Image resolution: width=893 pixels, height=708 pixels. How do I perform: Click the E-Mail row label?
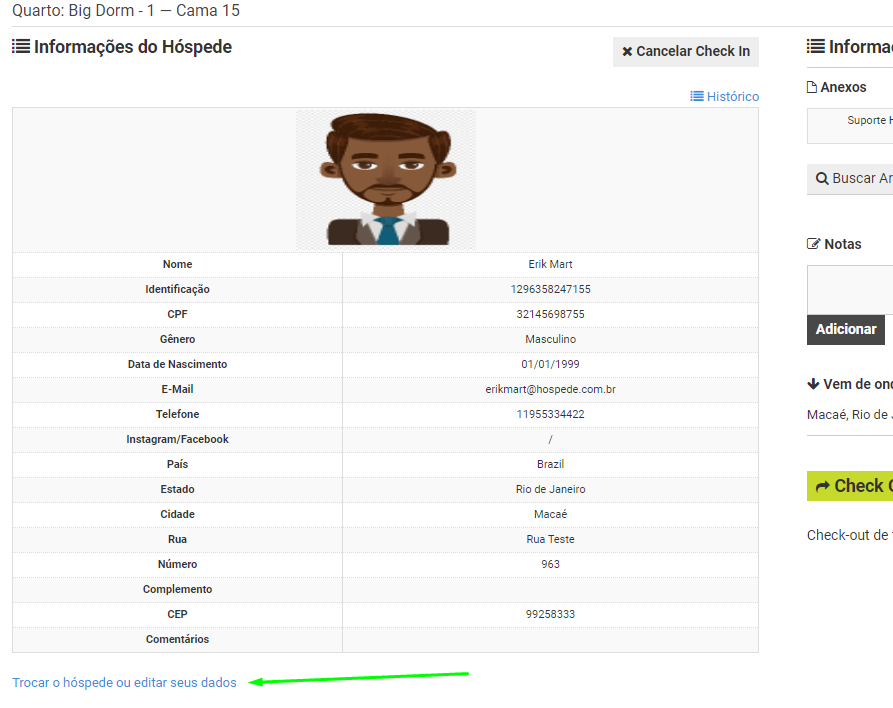click(x=177, y=390)
